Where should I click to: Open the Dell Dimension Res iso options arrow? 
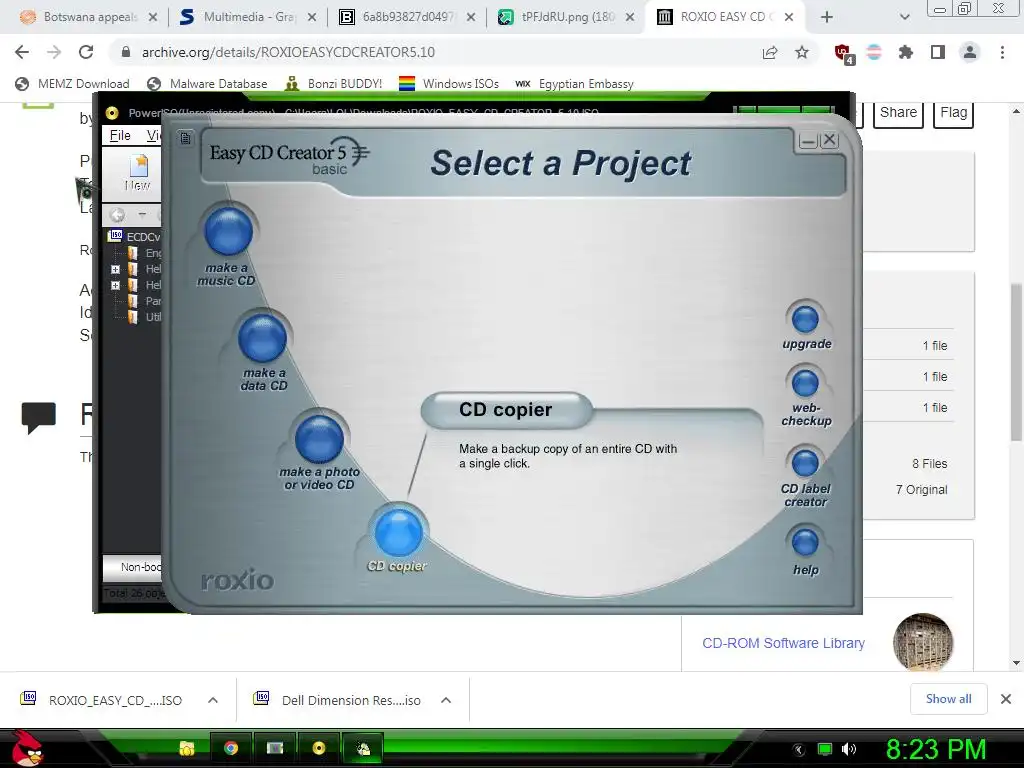click(x=446, y=700)
